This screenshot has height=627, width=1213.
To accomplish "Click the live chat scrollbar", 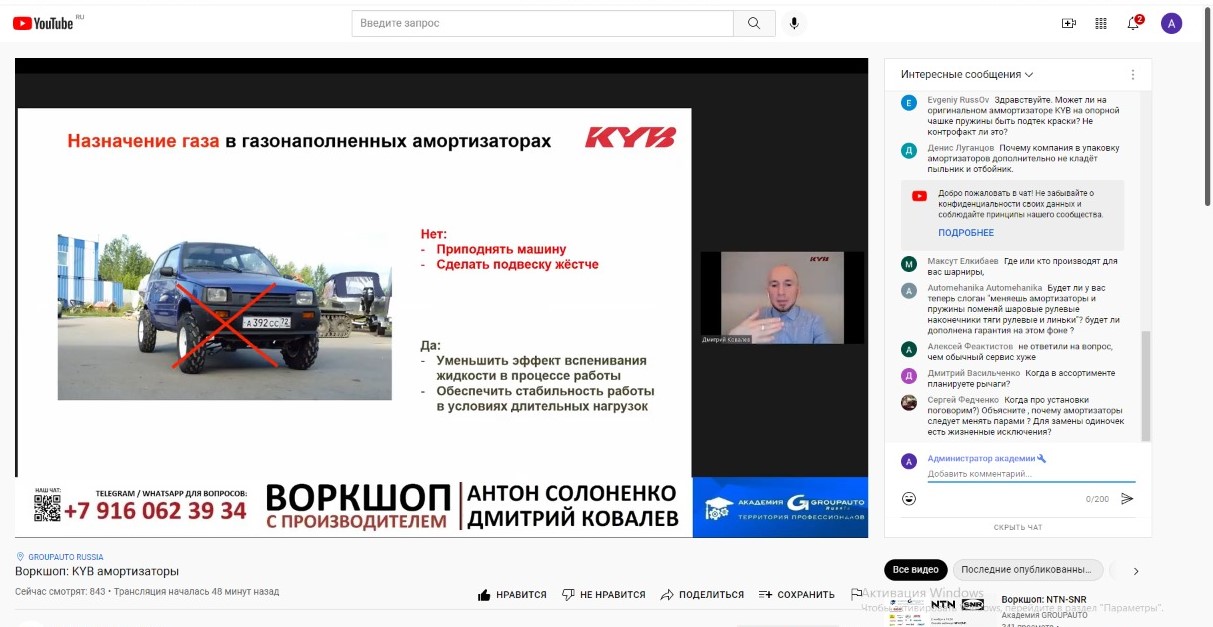I will click(x=1146, y=385).
